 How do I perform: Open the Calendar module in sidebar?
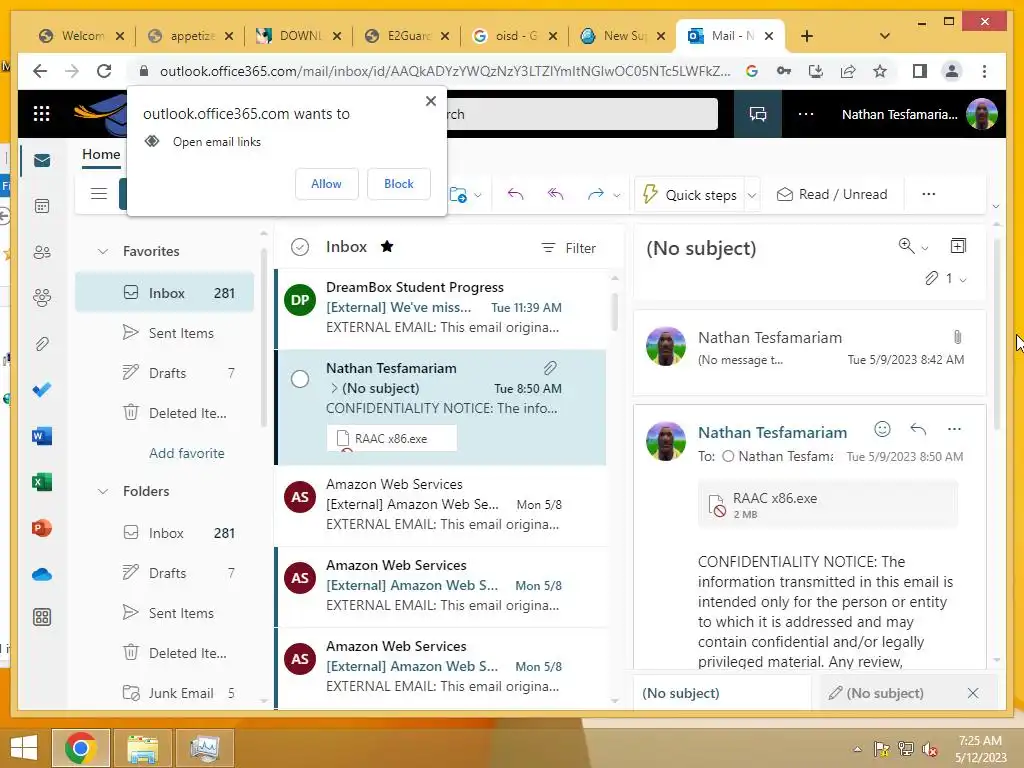42,206
